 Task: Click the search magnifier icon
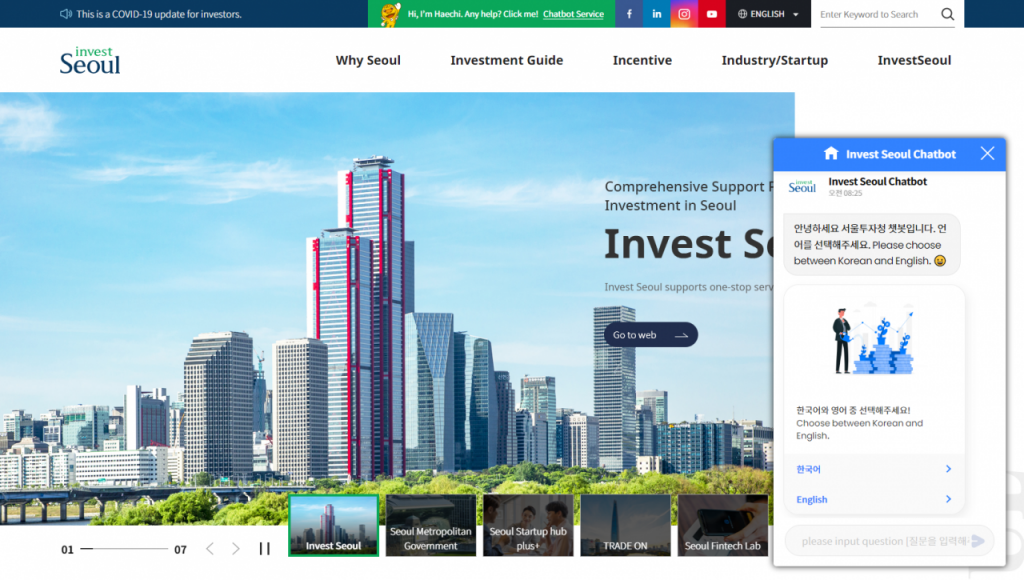pos(947,14)
